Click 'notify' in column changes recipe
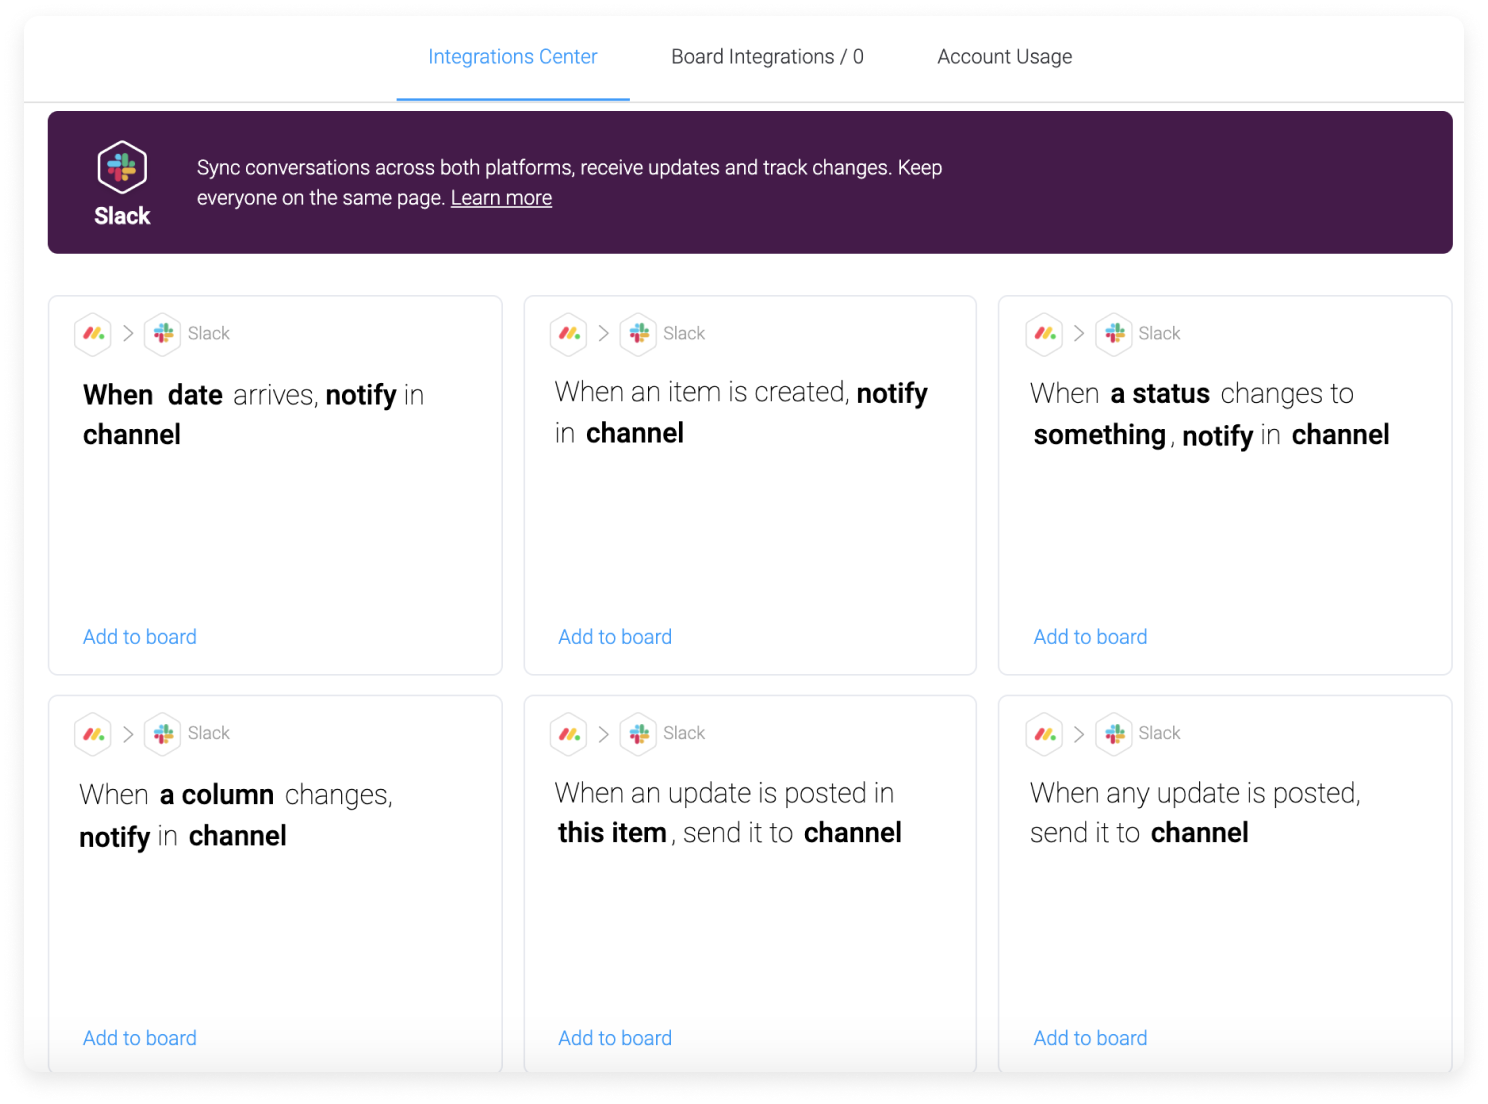Image resolution: width=1488 pixels, height=1104 pixels. pyautogui.click(x=115, y=837)
